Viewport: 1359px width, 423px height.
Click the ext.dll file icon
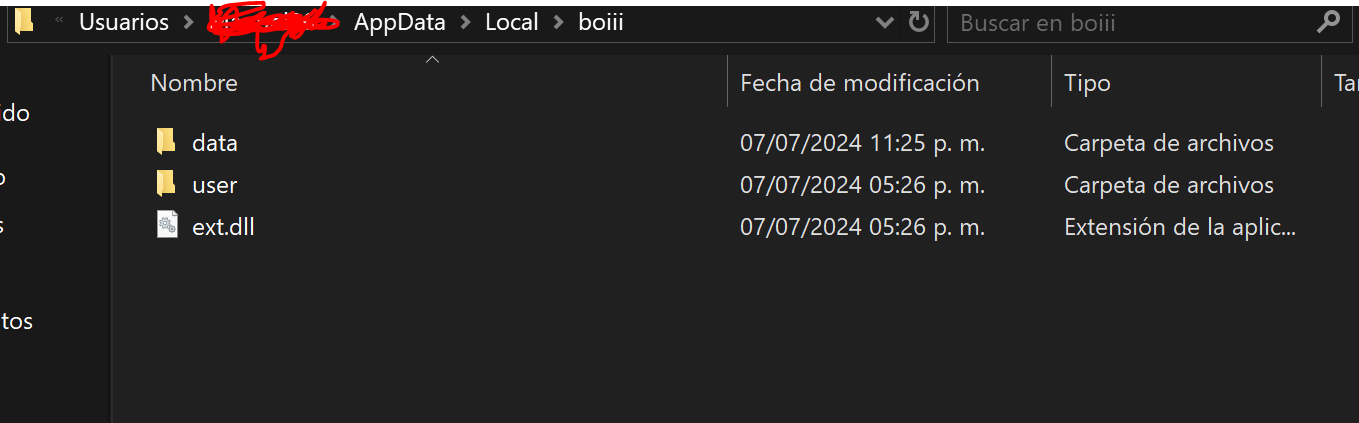coord(166,226)
